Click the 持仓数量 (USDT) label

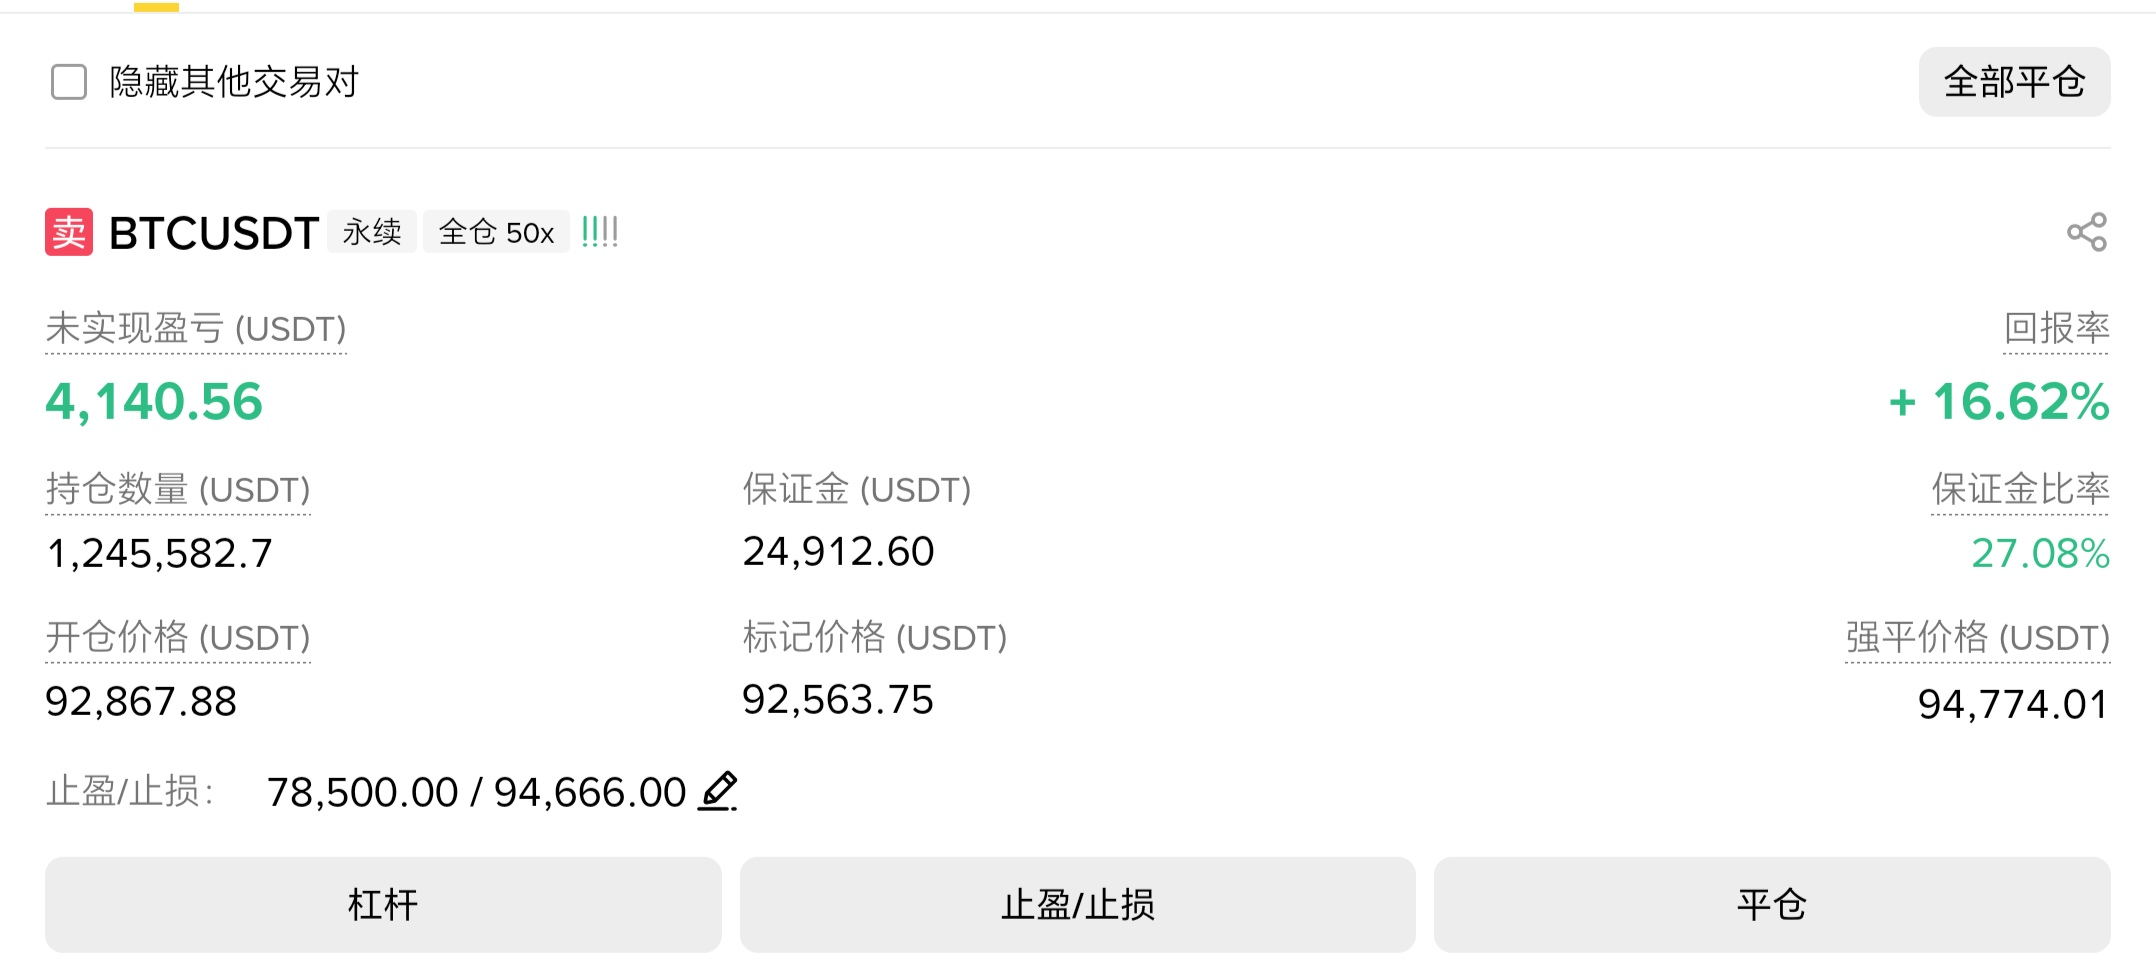178,490
